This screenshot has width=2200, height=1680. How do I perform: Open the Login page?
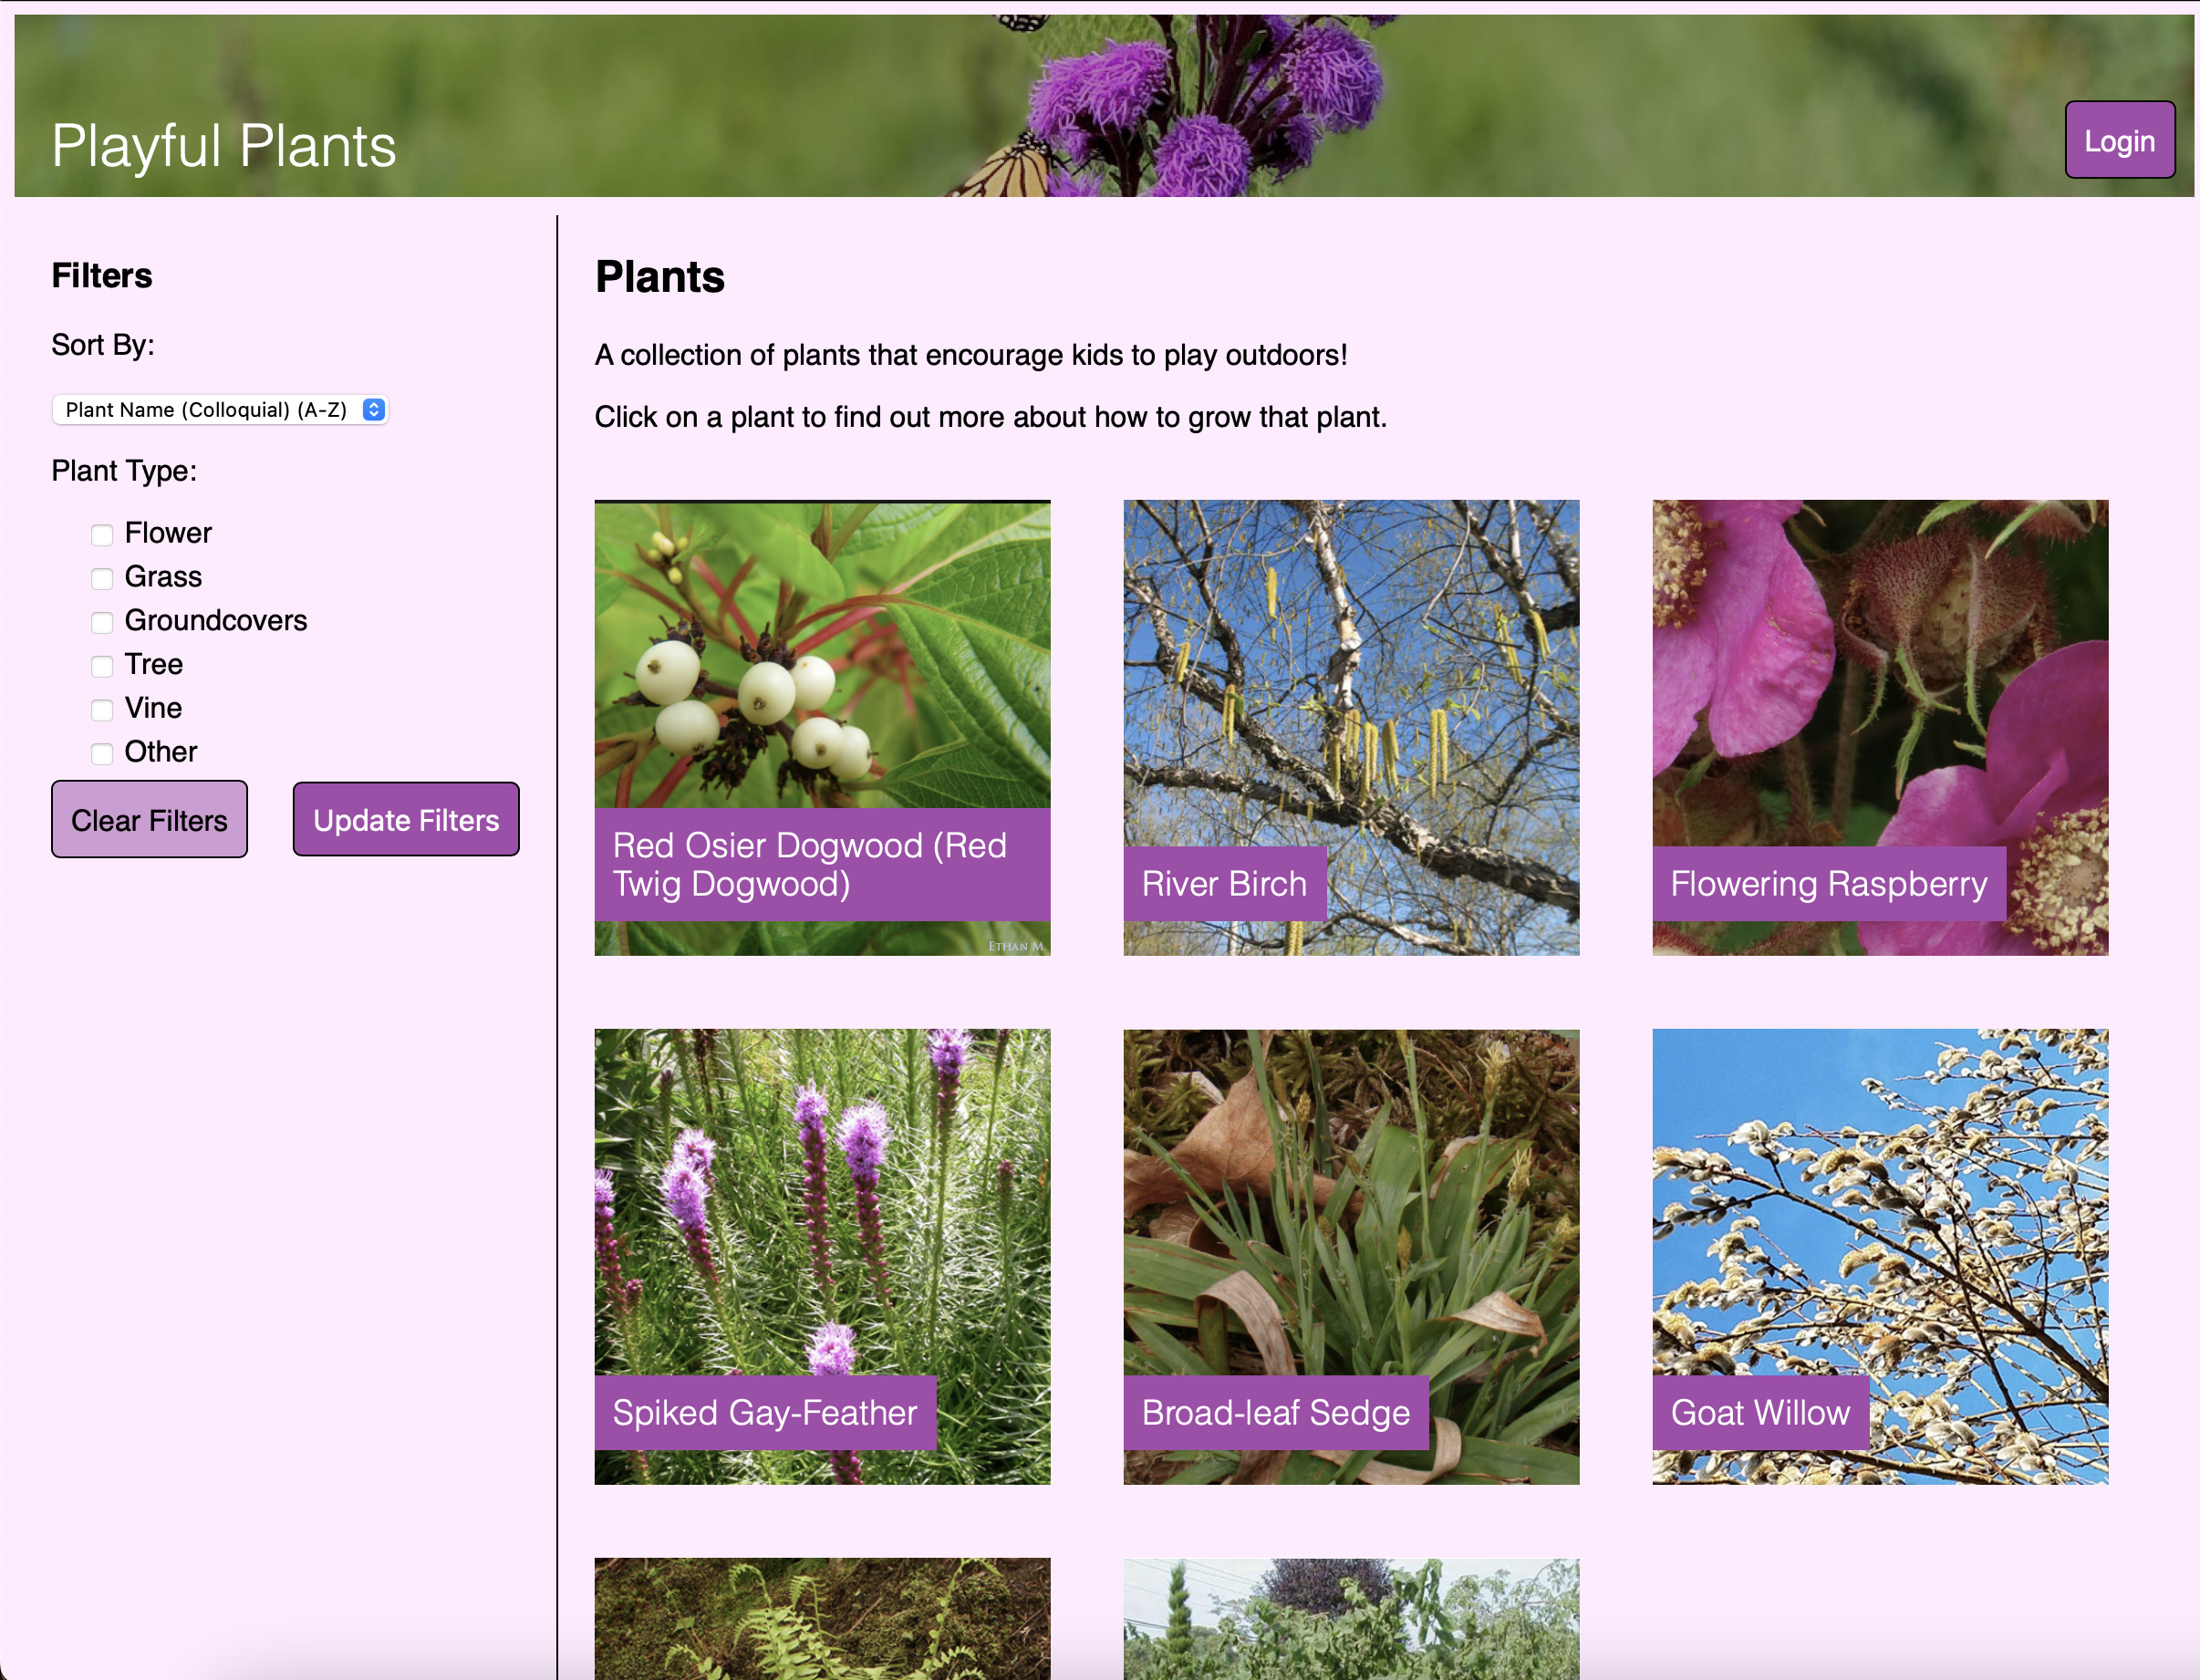2119,140
